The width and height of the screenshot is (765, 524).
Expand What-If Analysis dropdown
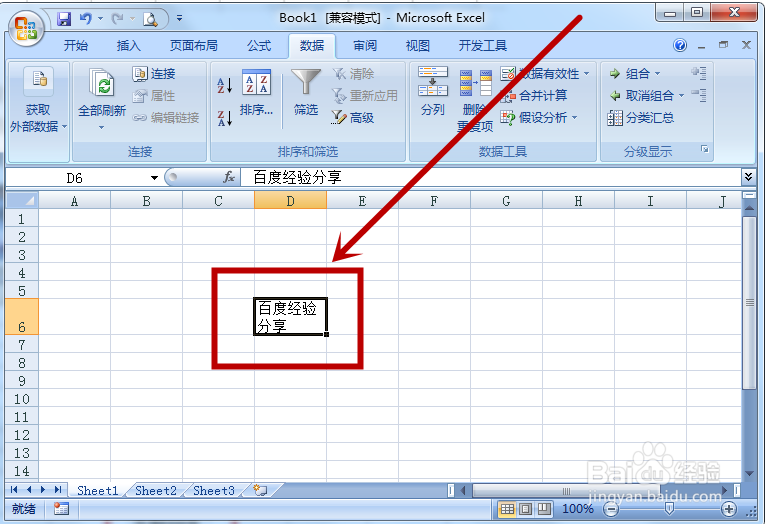574,118
